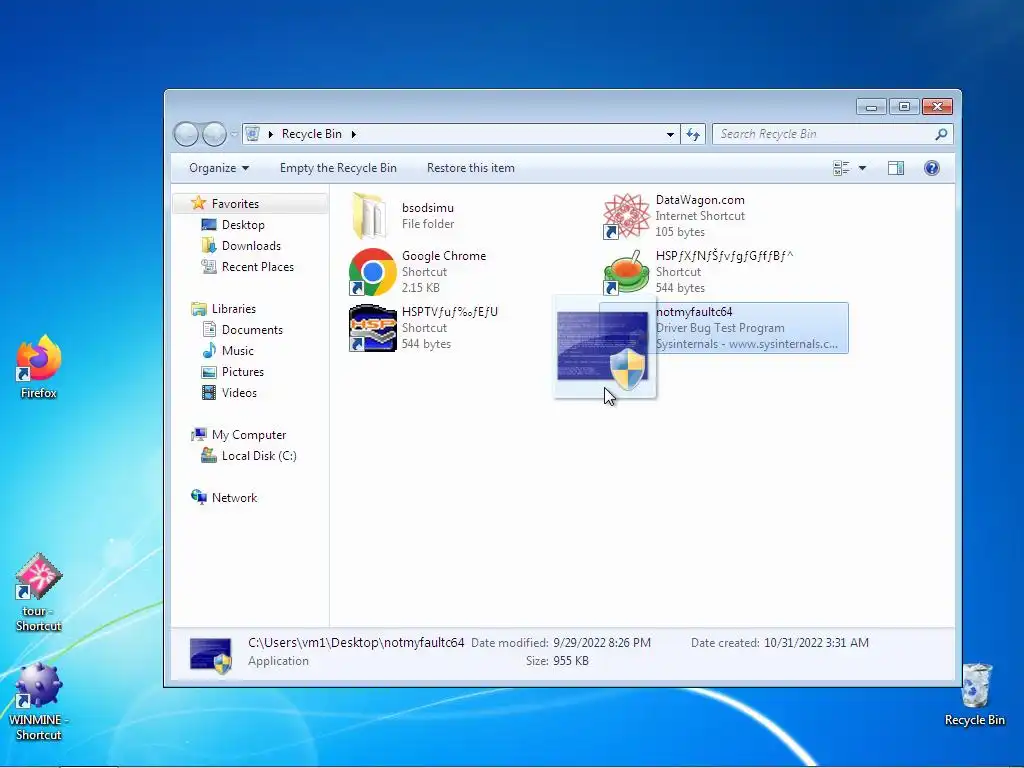Open My Computer in the navigation pane
The height and width of the screenshot is (768, 1024).
pos(249,435)
